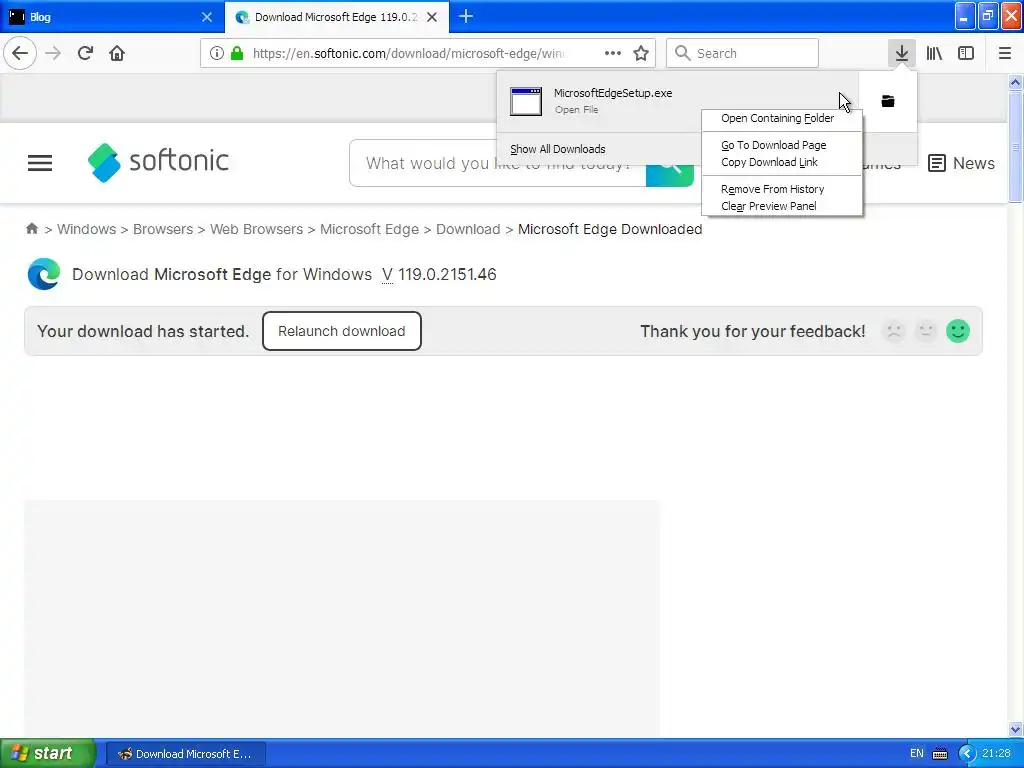Click the MicrosoftEdgeSetup.exe file icon

[526, 101]
